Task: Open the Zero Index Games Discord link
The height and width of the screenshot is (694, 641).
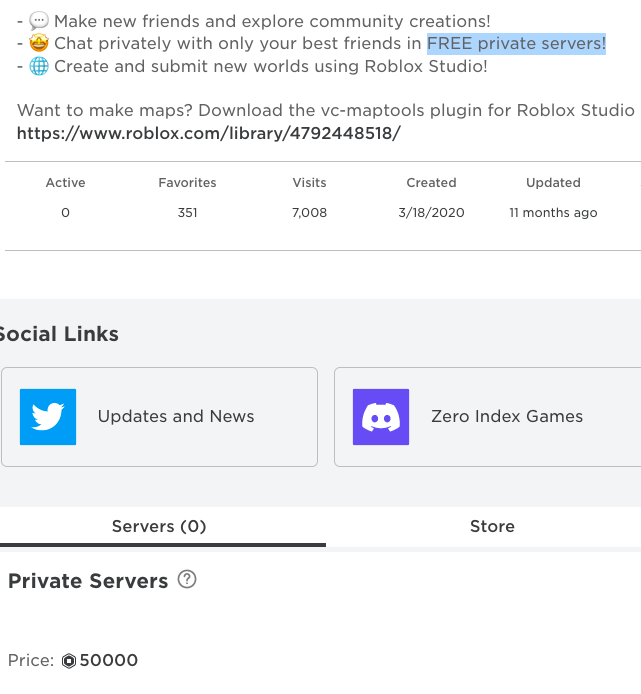Action: 507,417
